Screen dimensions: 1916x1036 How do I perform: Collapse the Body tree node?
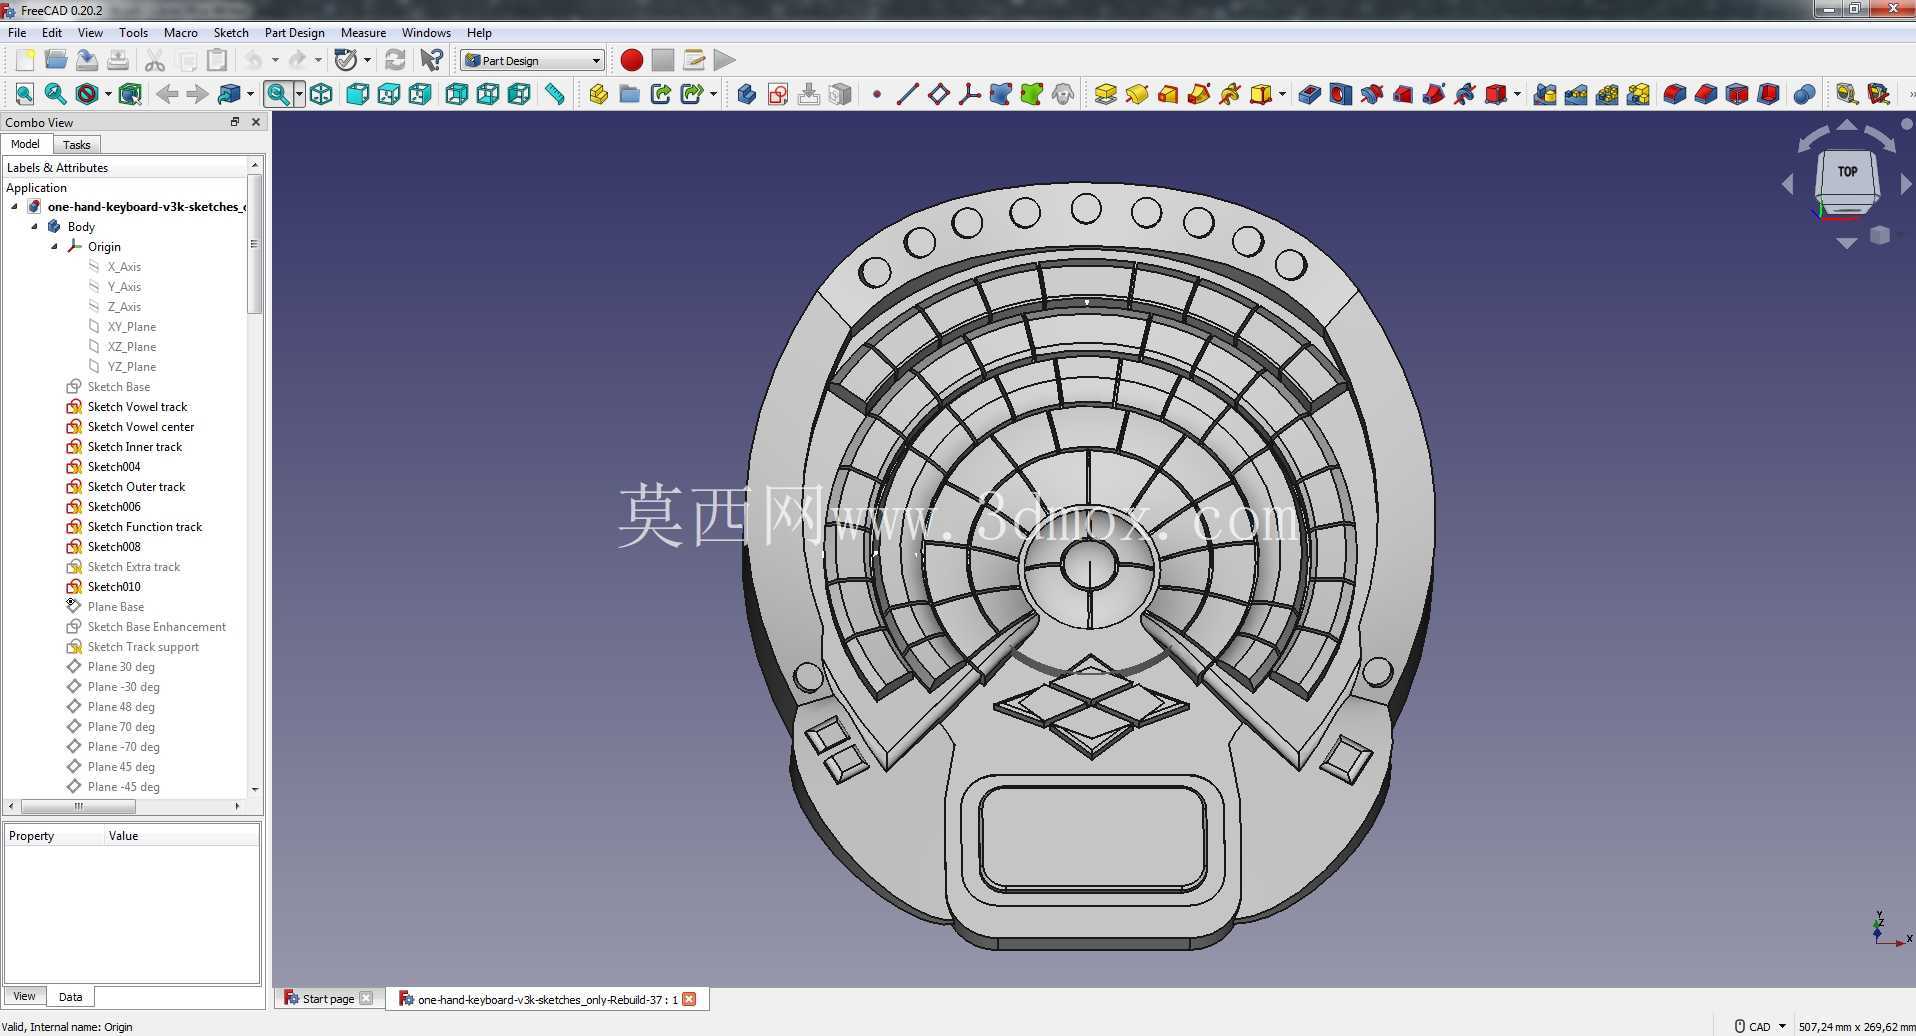click(x=34, y=227)
